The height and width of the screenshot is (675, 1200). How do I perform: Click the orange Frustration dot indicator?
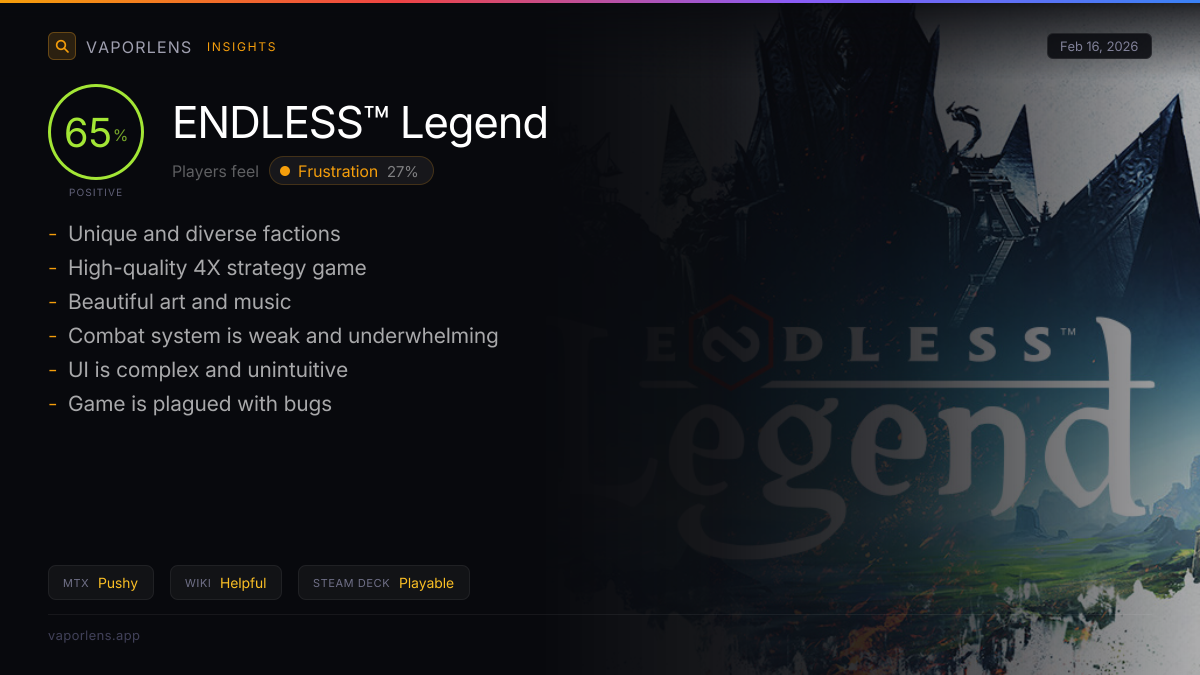(x=285, y=171)
